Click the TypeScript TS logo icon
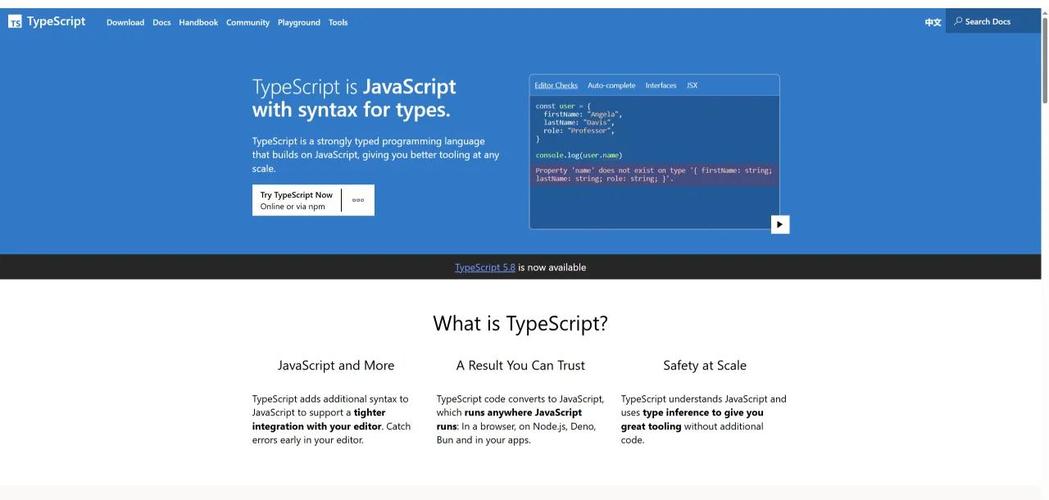Viewport: 1049px width, 500px height. [15, 22]
